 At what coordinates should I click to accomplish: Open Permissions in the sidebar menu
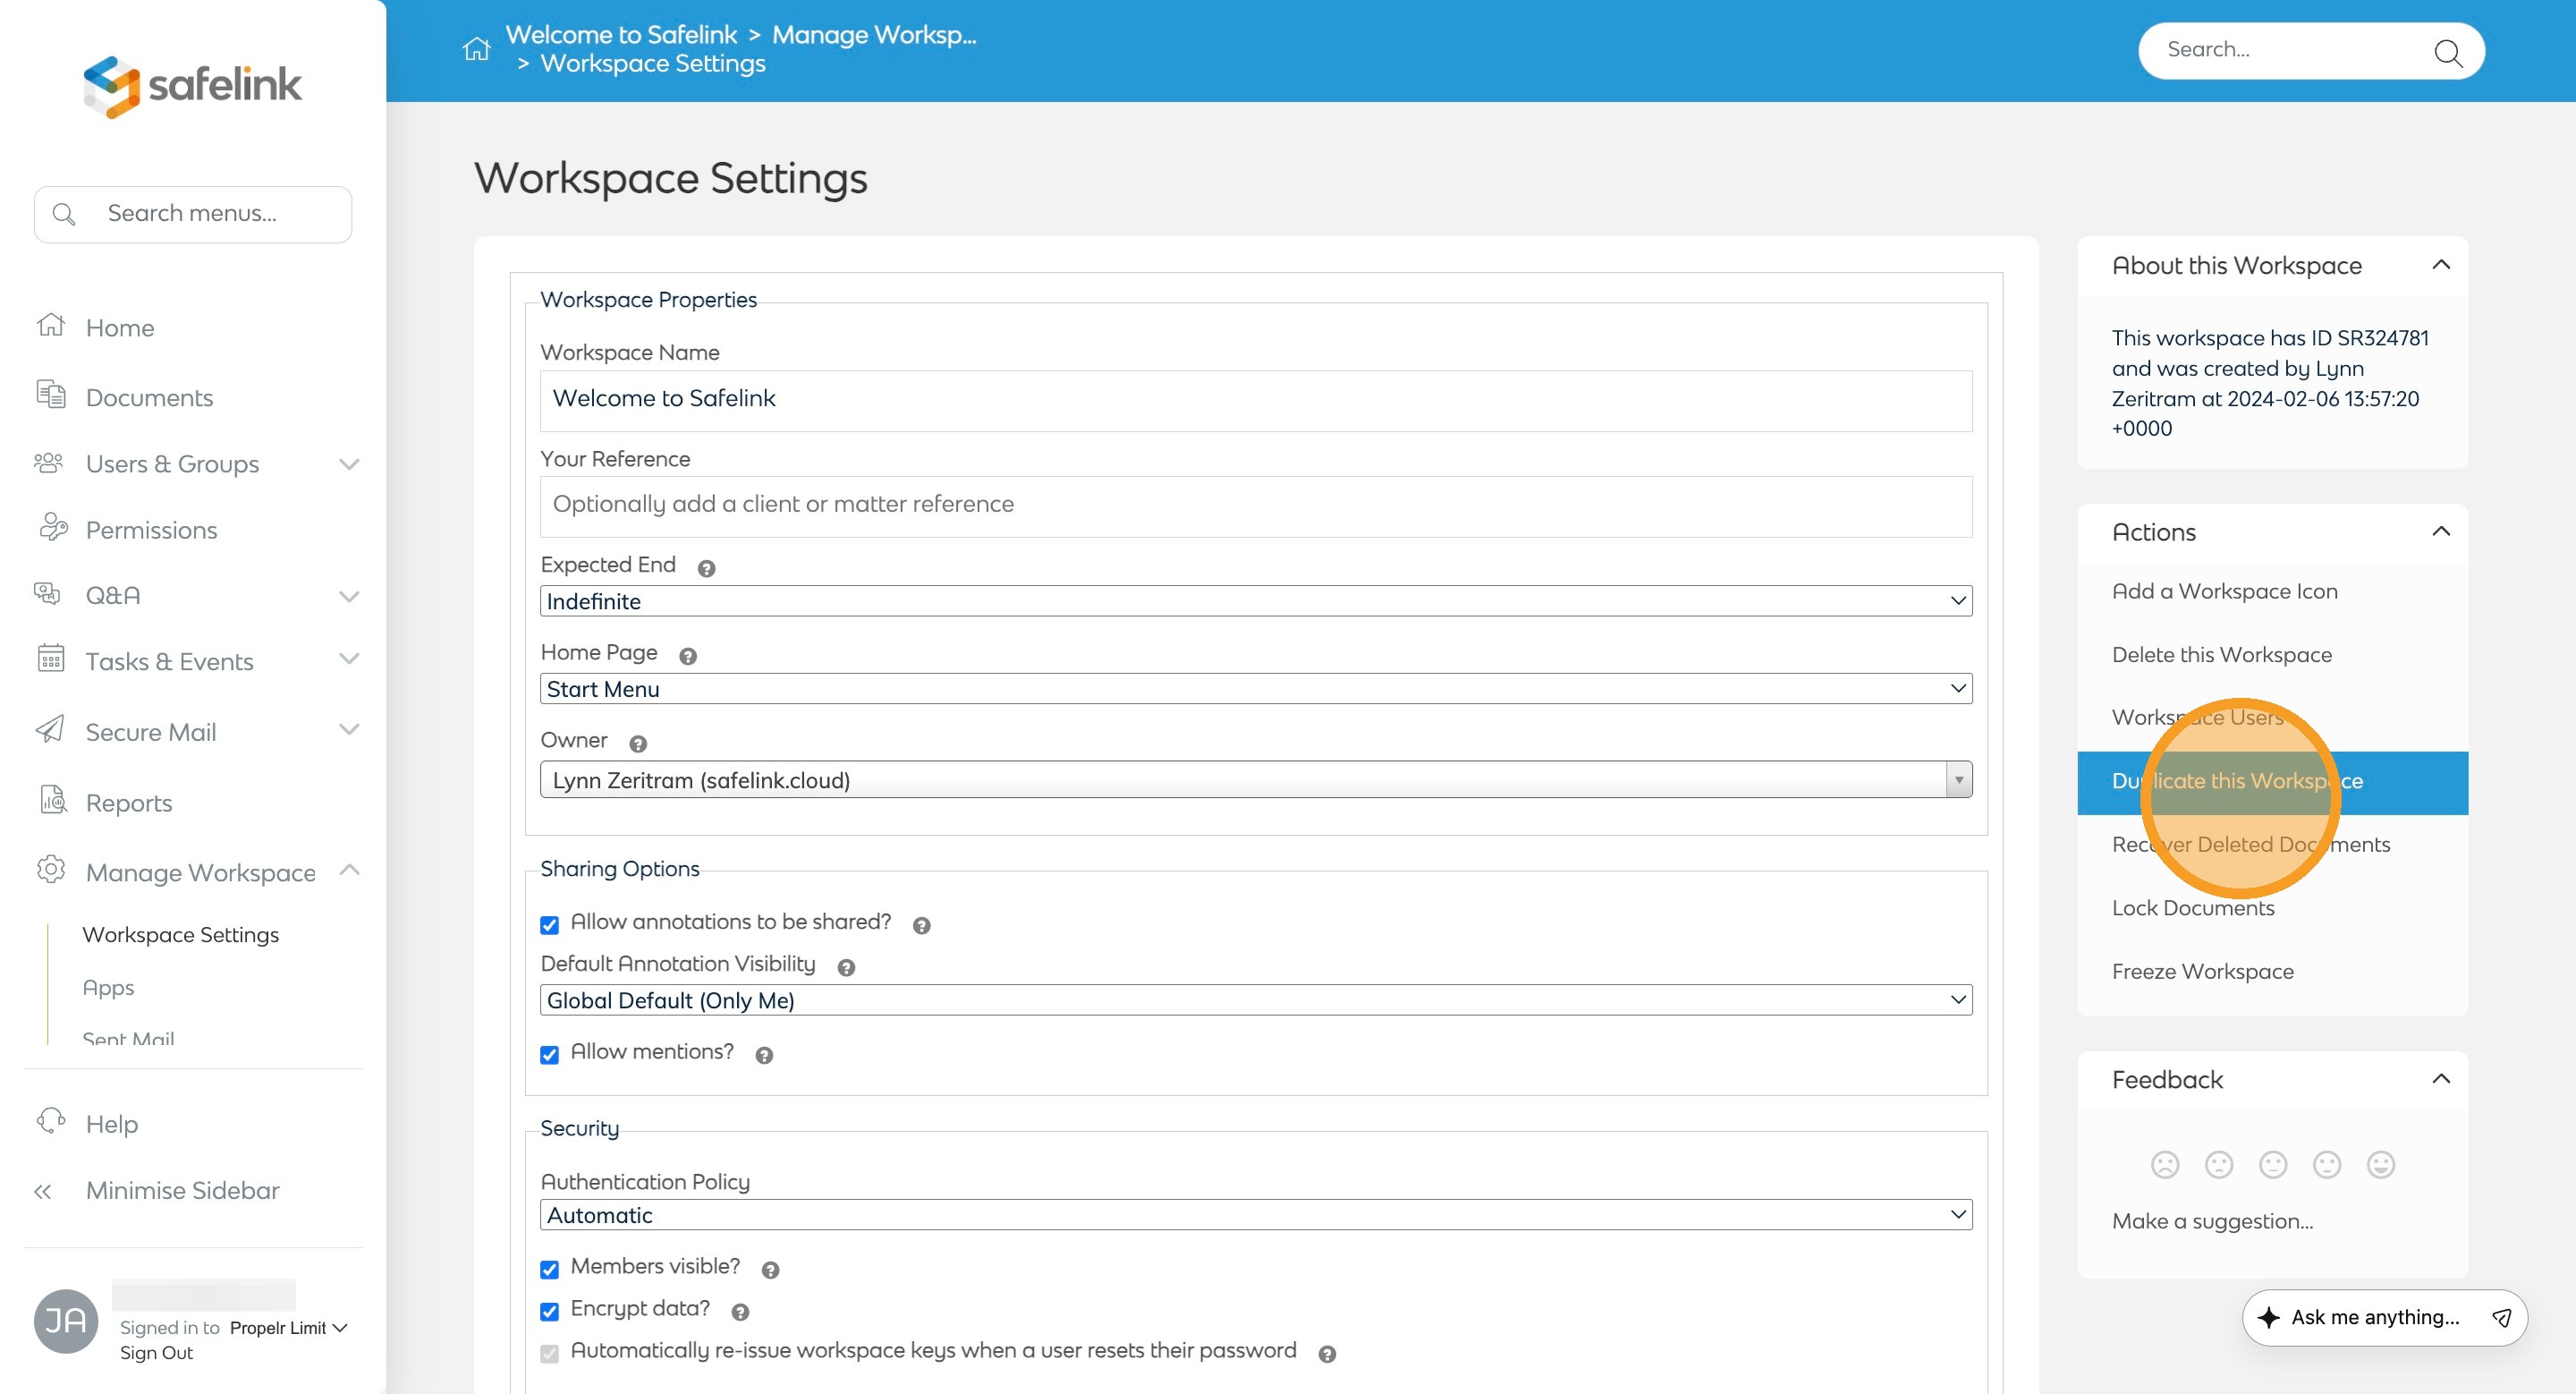pos(151,530)
